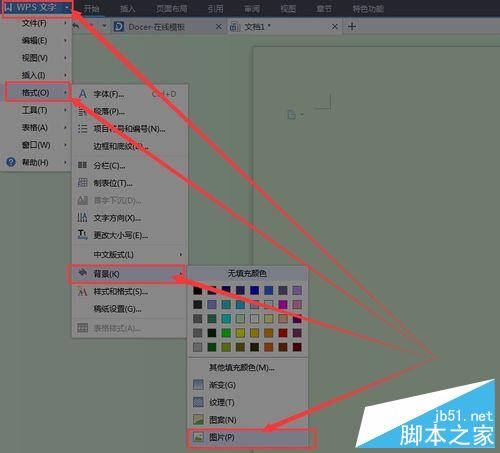Pick the bright green swatch in fourth row
The width and height of the screenshot is (500, 453).
(226, 333)
